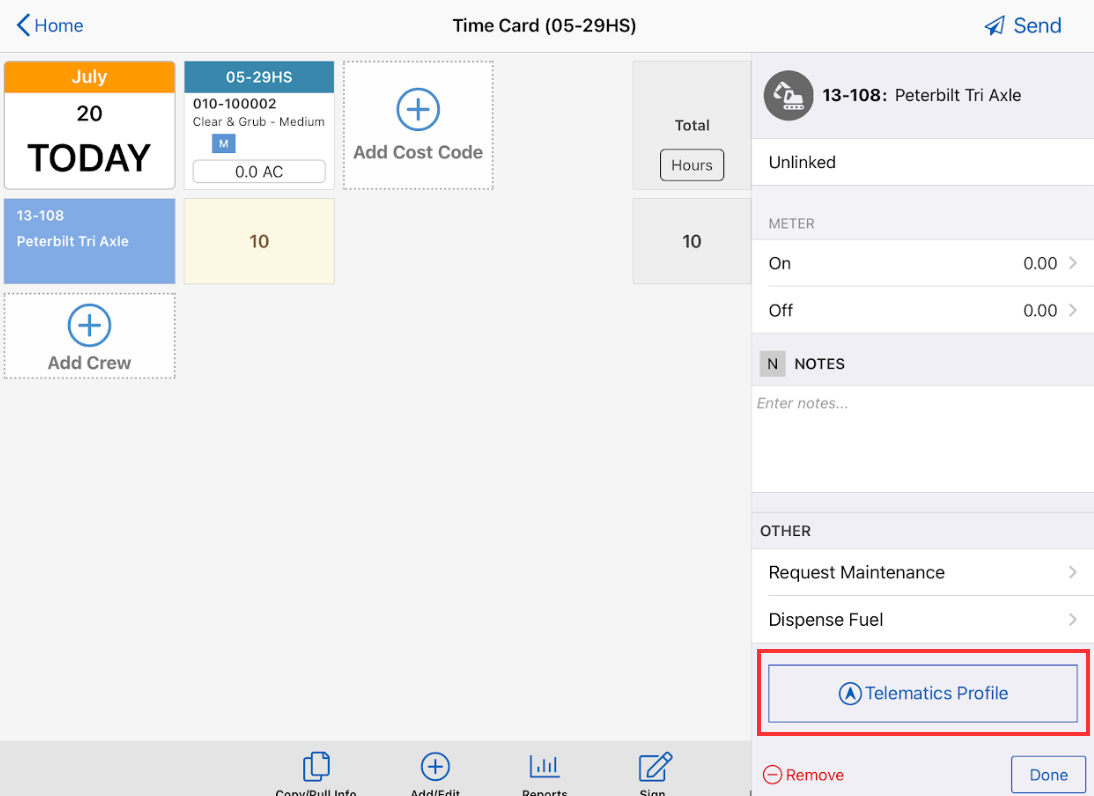
Task: Toggle the Hours display mode
Action: tap(691, 165)
